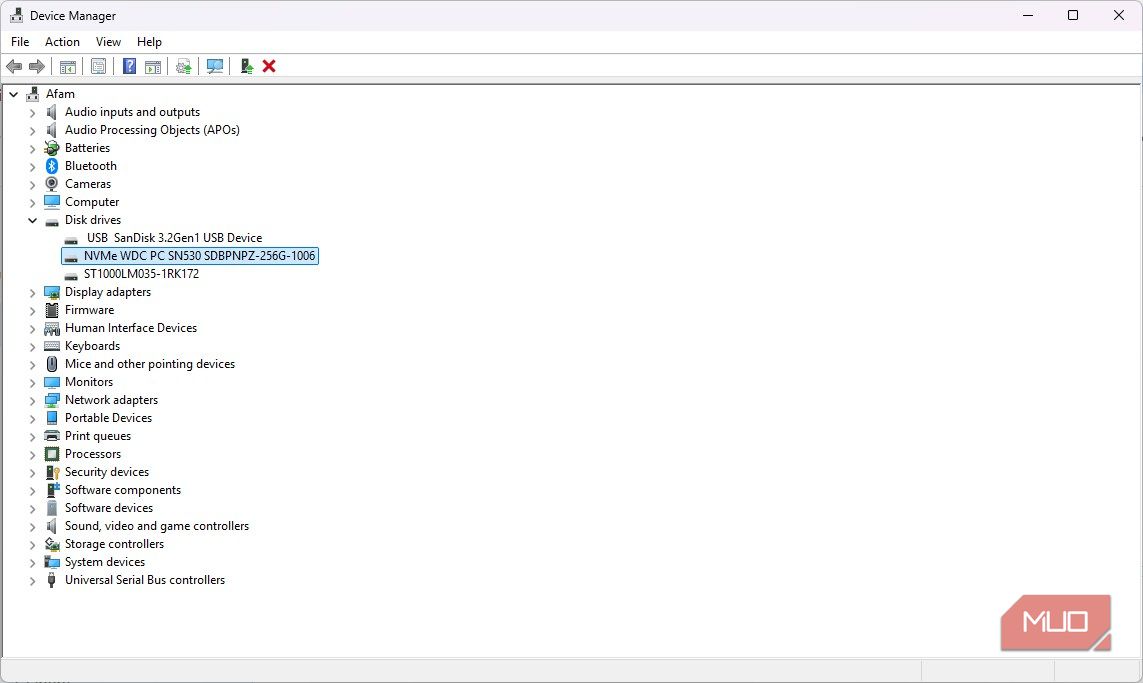Open the Help menu

click(x=149, y=42)
